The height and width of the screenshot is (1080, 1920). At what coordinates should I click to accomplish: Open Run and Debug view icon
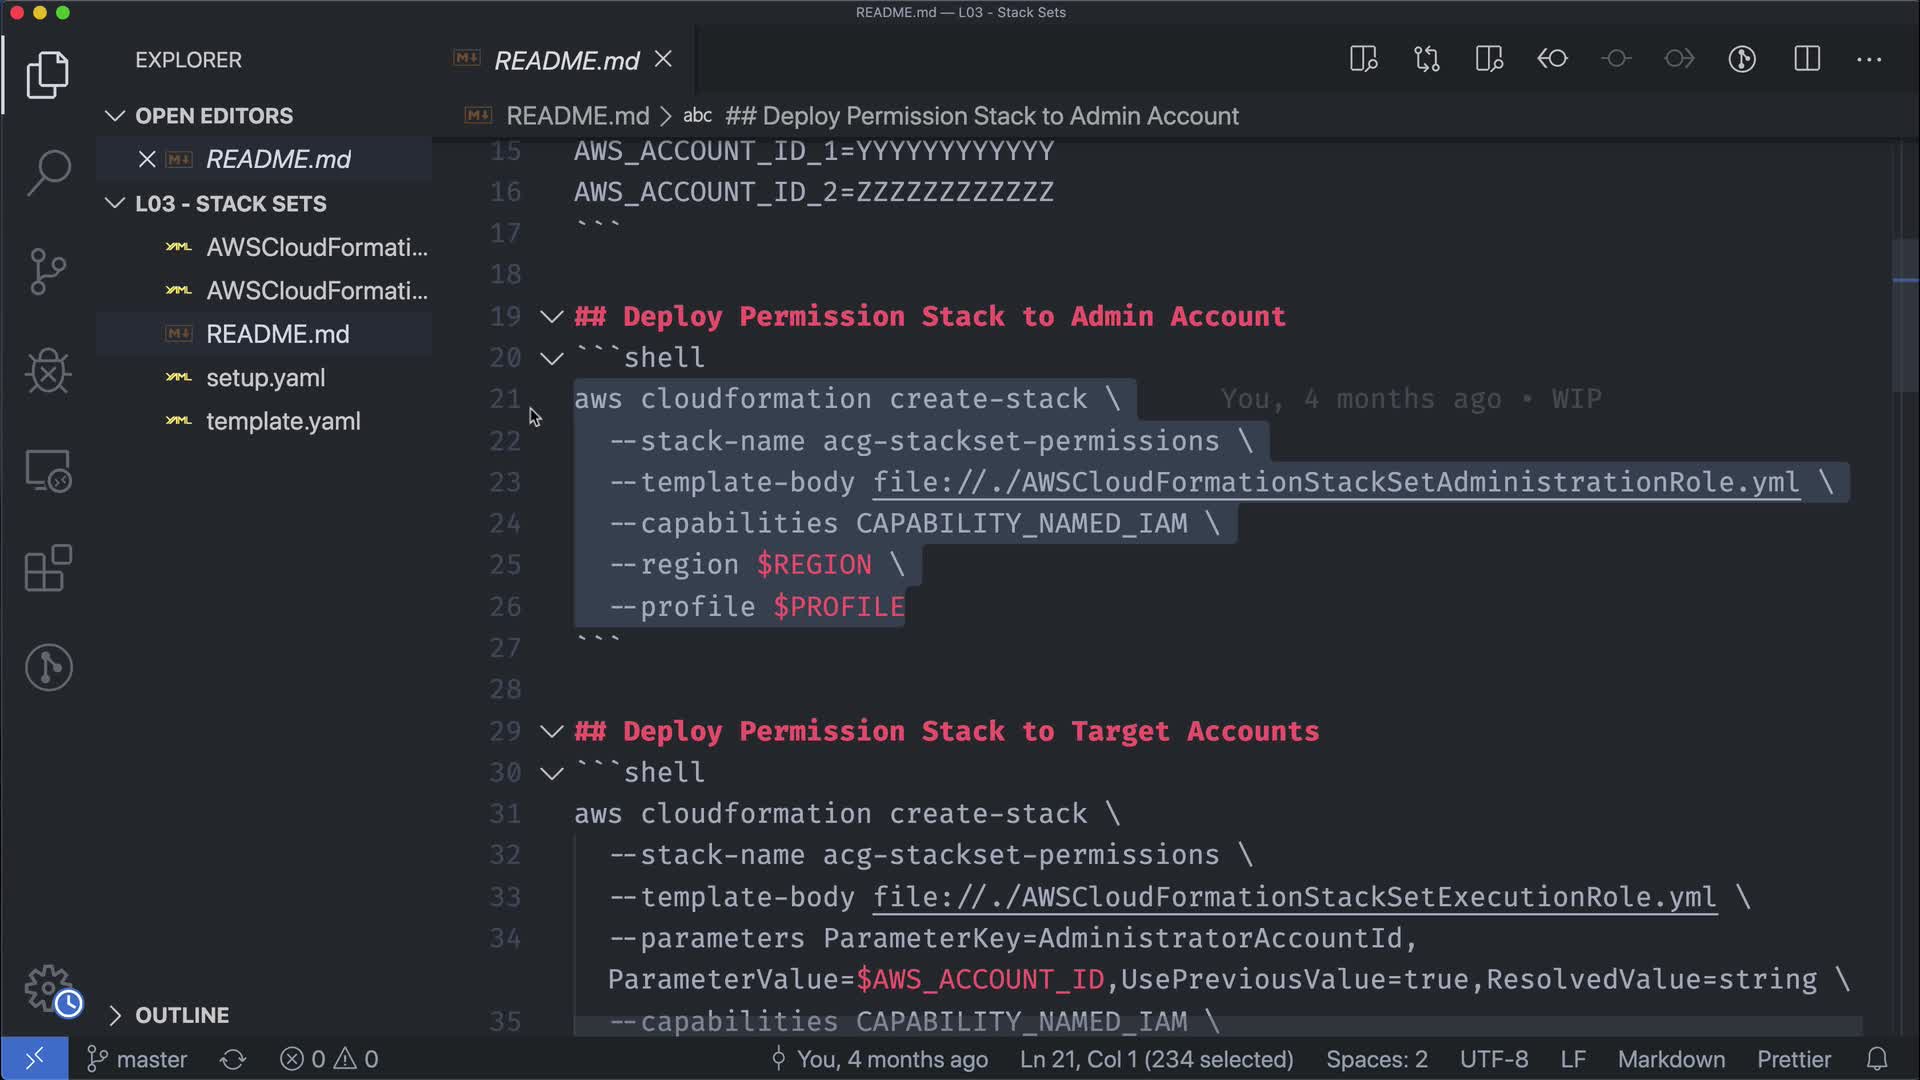(x=48, y=371)
